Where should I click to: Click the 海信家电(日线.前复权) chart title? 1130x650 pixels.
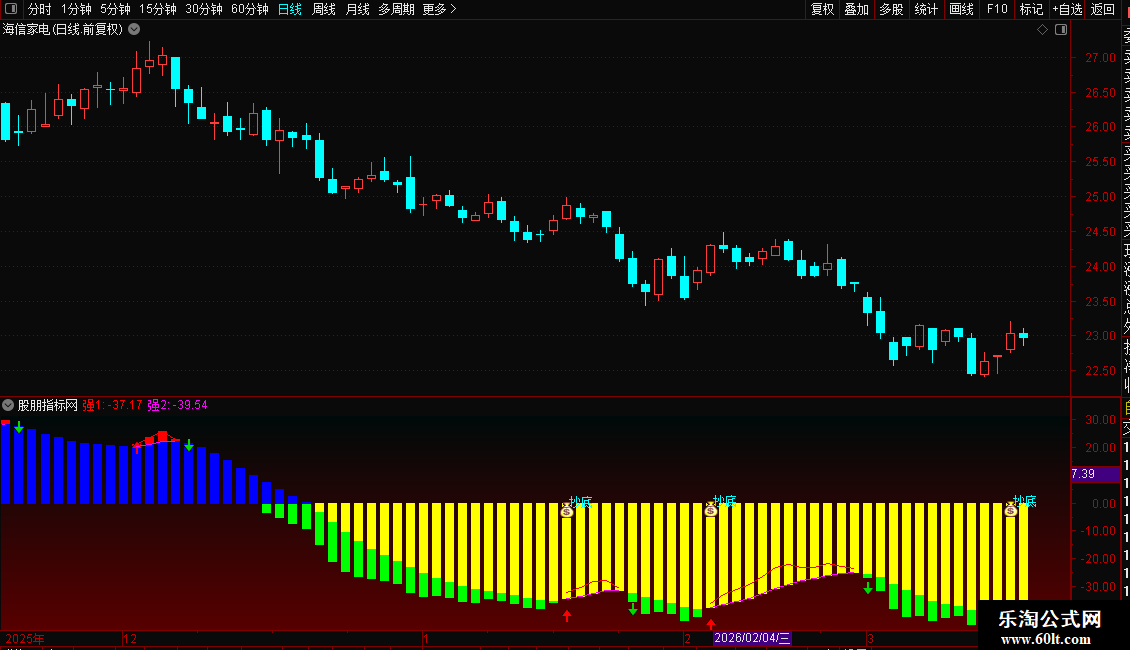click(x=63, y=30)
